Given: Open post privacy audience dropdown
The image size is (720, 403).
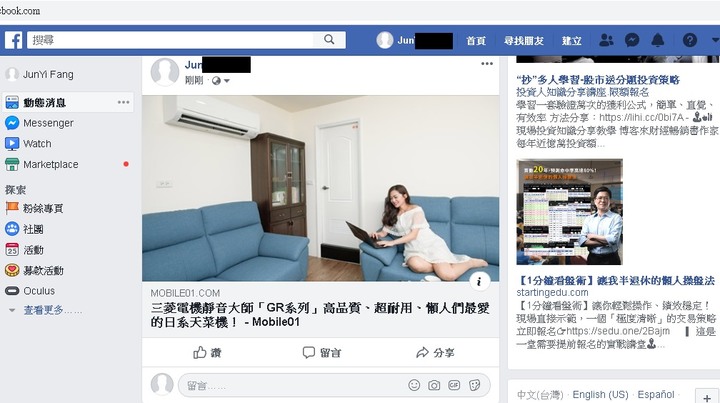Looking at the screenshot, I should tap(220, 81).
